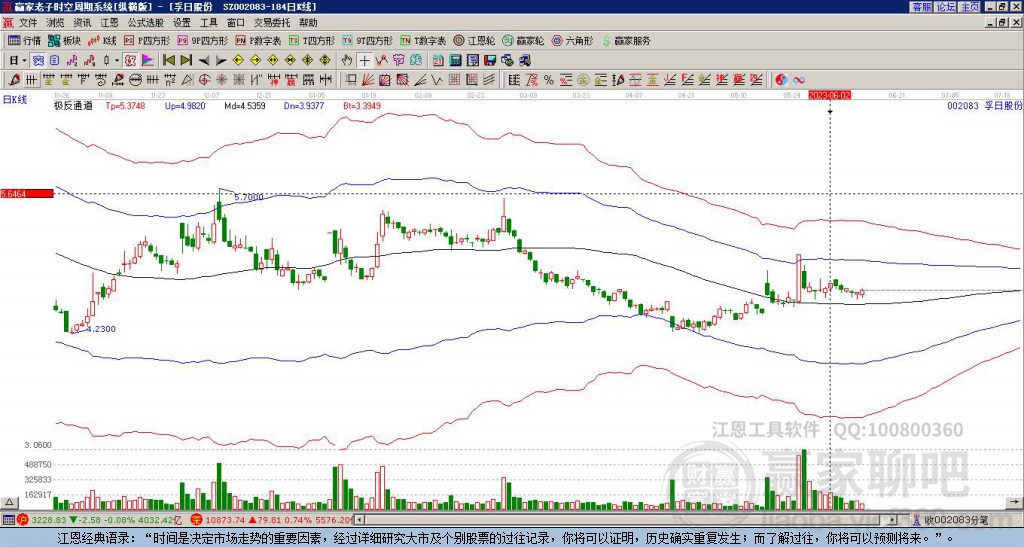Viewport: 1024px width, 548px height.
Task: Click the percent sign tool
Action: [x=549, y=80]
